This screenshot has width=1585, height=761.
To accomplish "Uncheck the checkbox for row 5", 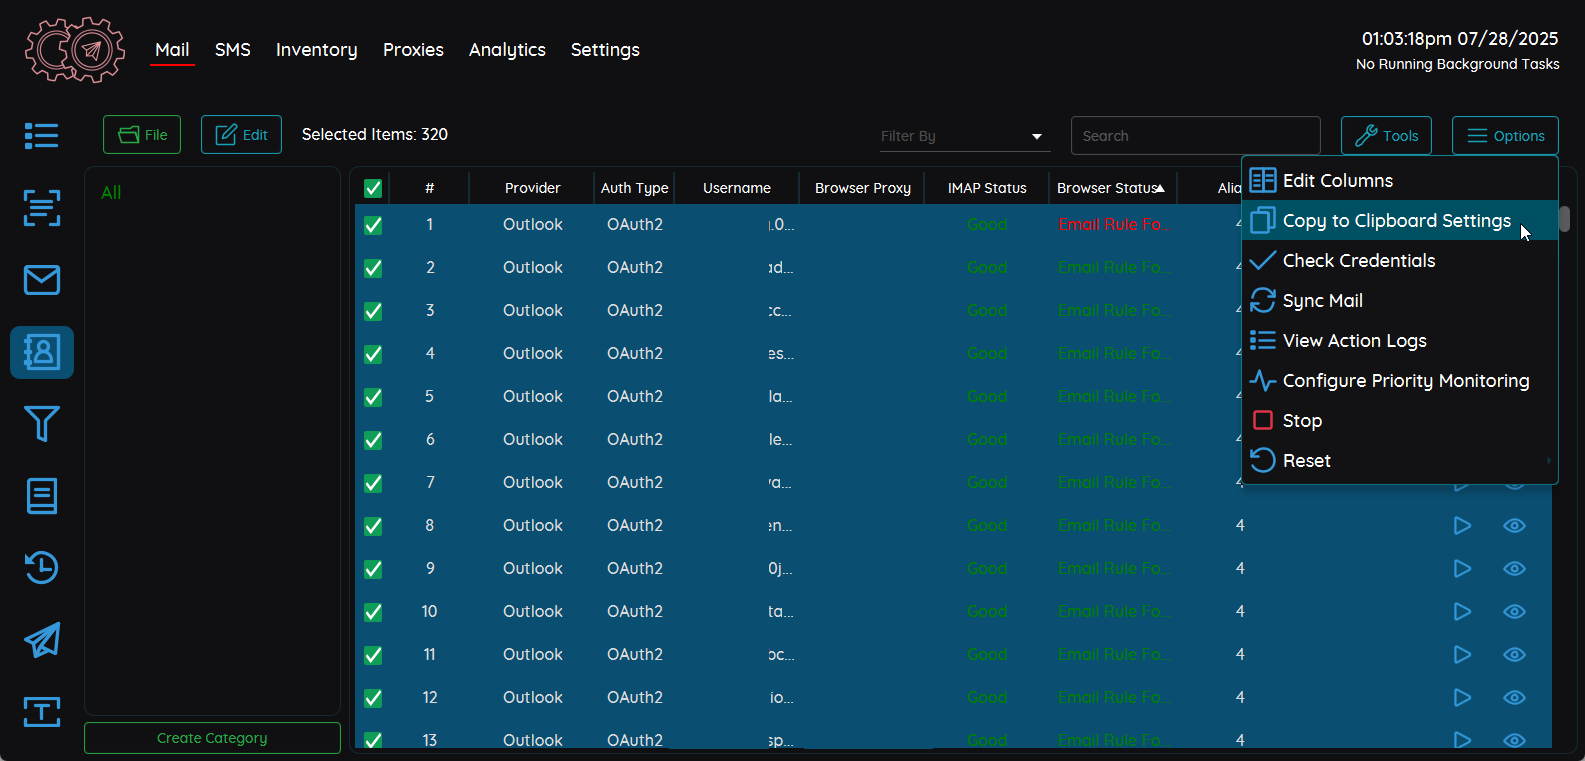I will click(x=373, y=397).
